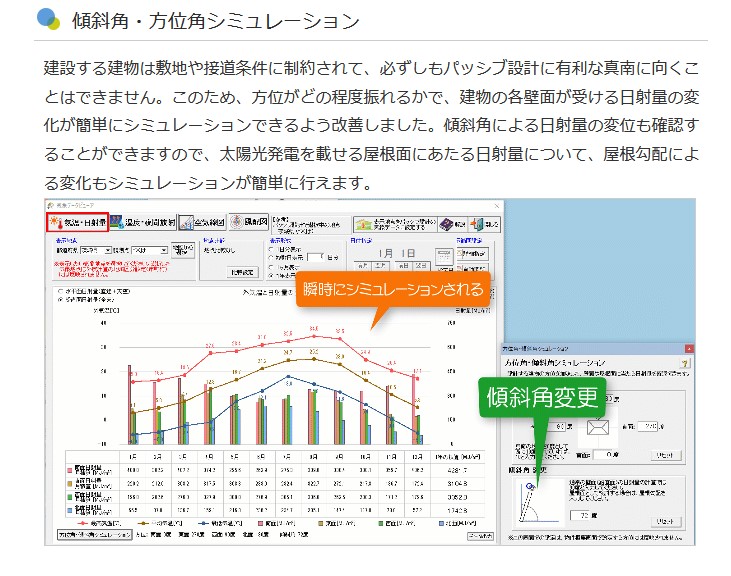Click the house icon location data button
This screenshot has height=576, width=731.
tap(395, 224)
